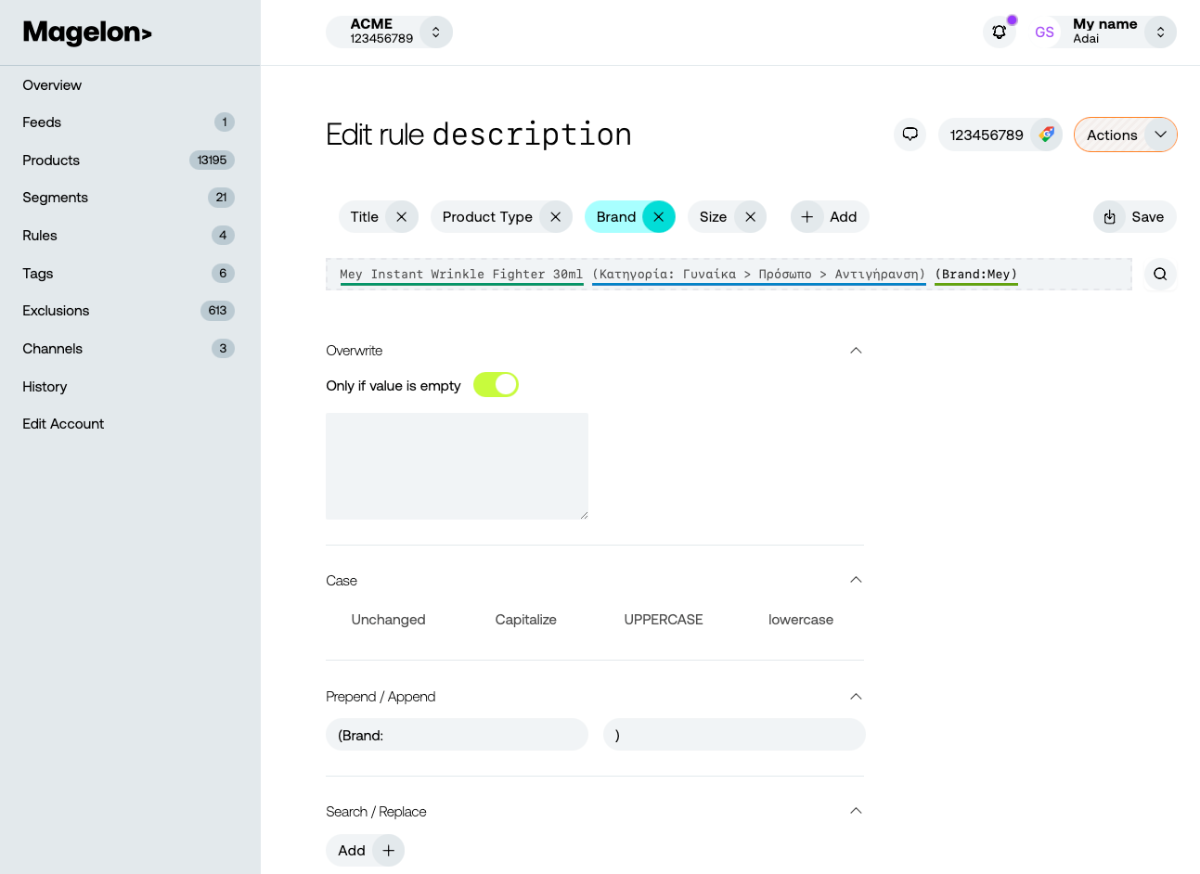Open Rules in sidebar
Screen dimensions: 1200x874
point(40,235)
